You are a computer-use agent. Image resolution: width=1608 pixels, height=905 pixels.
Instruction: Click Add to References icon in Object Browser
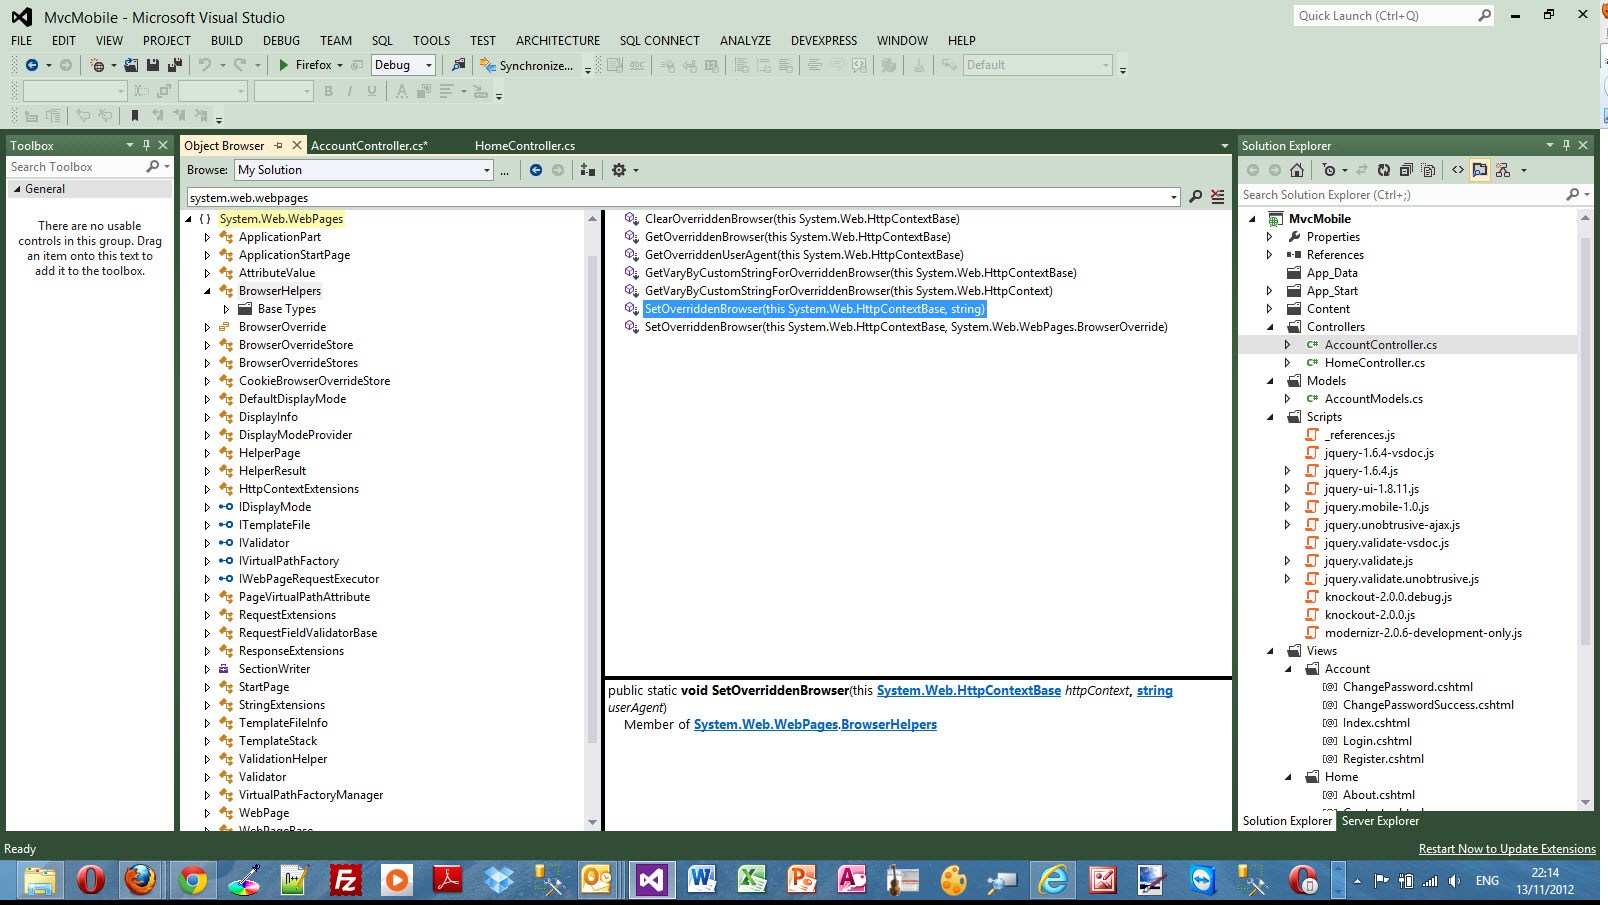tap(588, 170)
